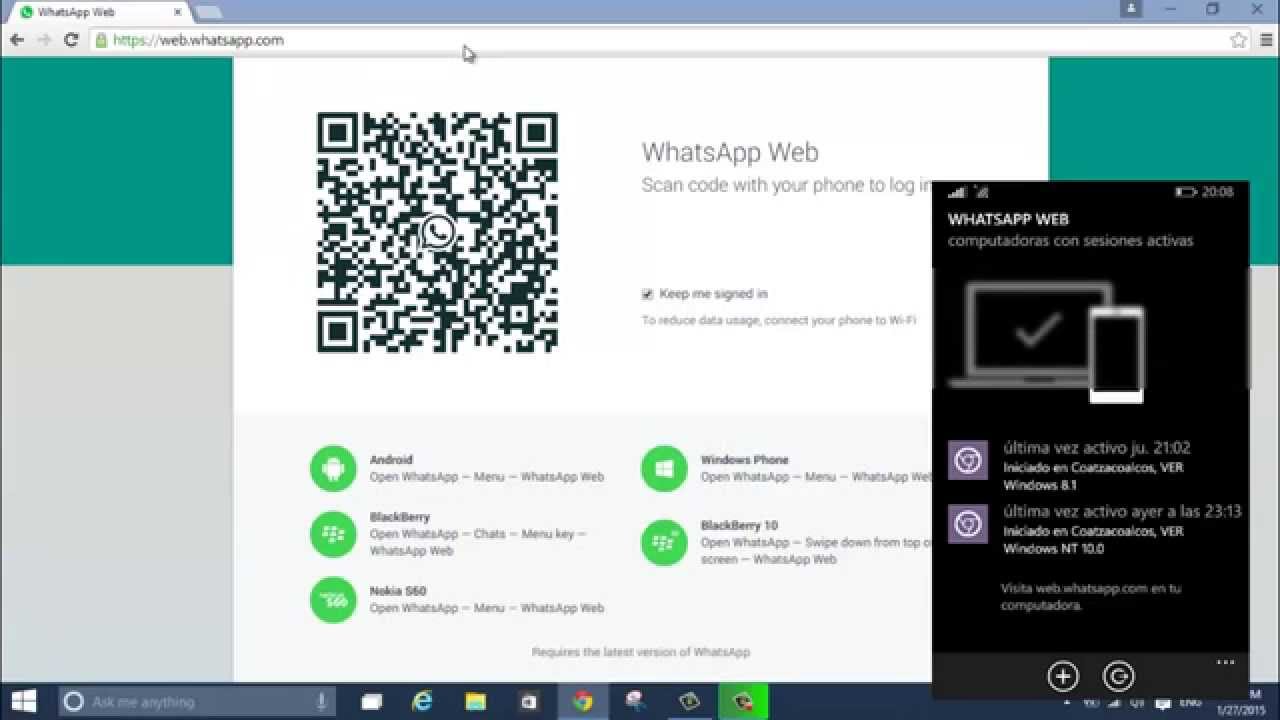The width and height of the screenshot is (1280, 720).
Task: Open the phone app bar ellipsis menu
Action: tap(1226, 663)
